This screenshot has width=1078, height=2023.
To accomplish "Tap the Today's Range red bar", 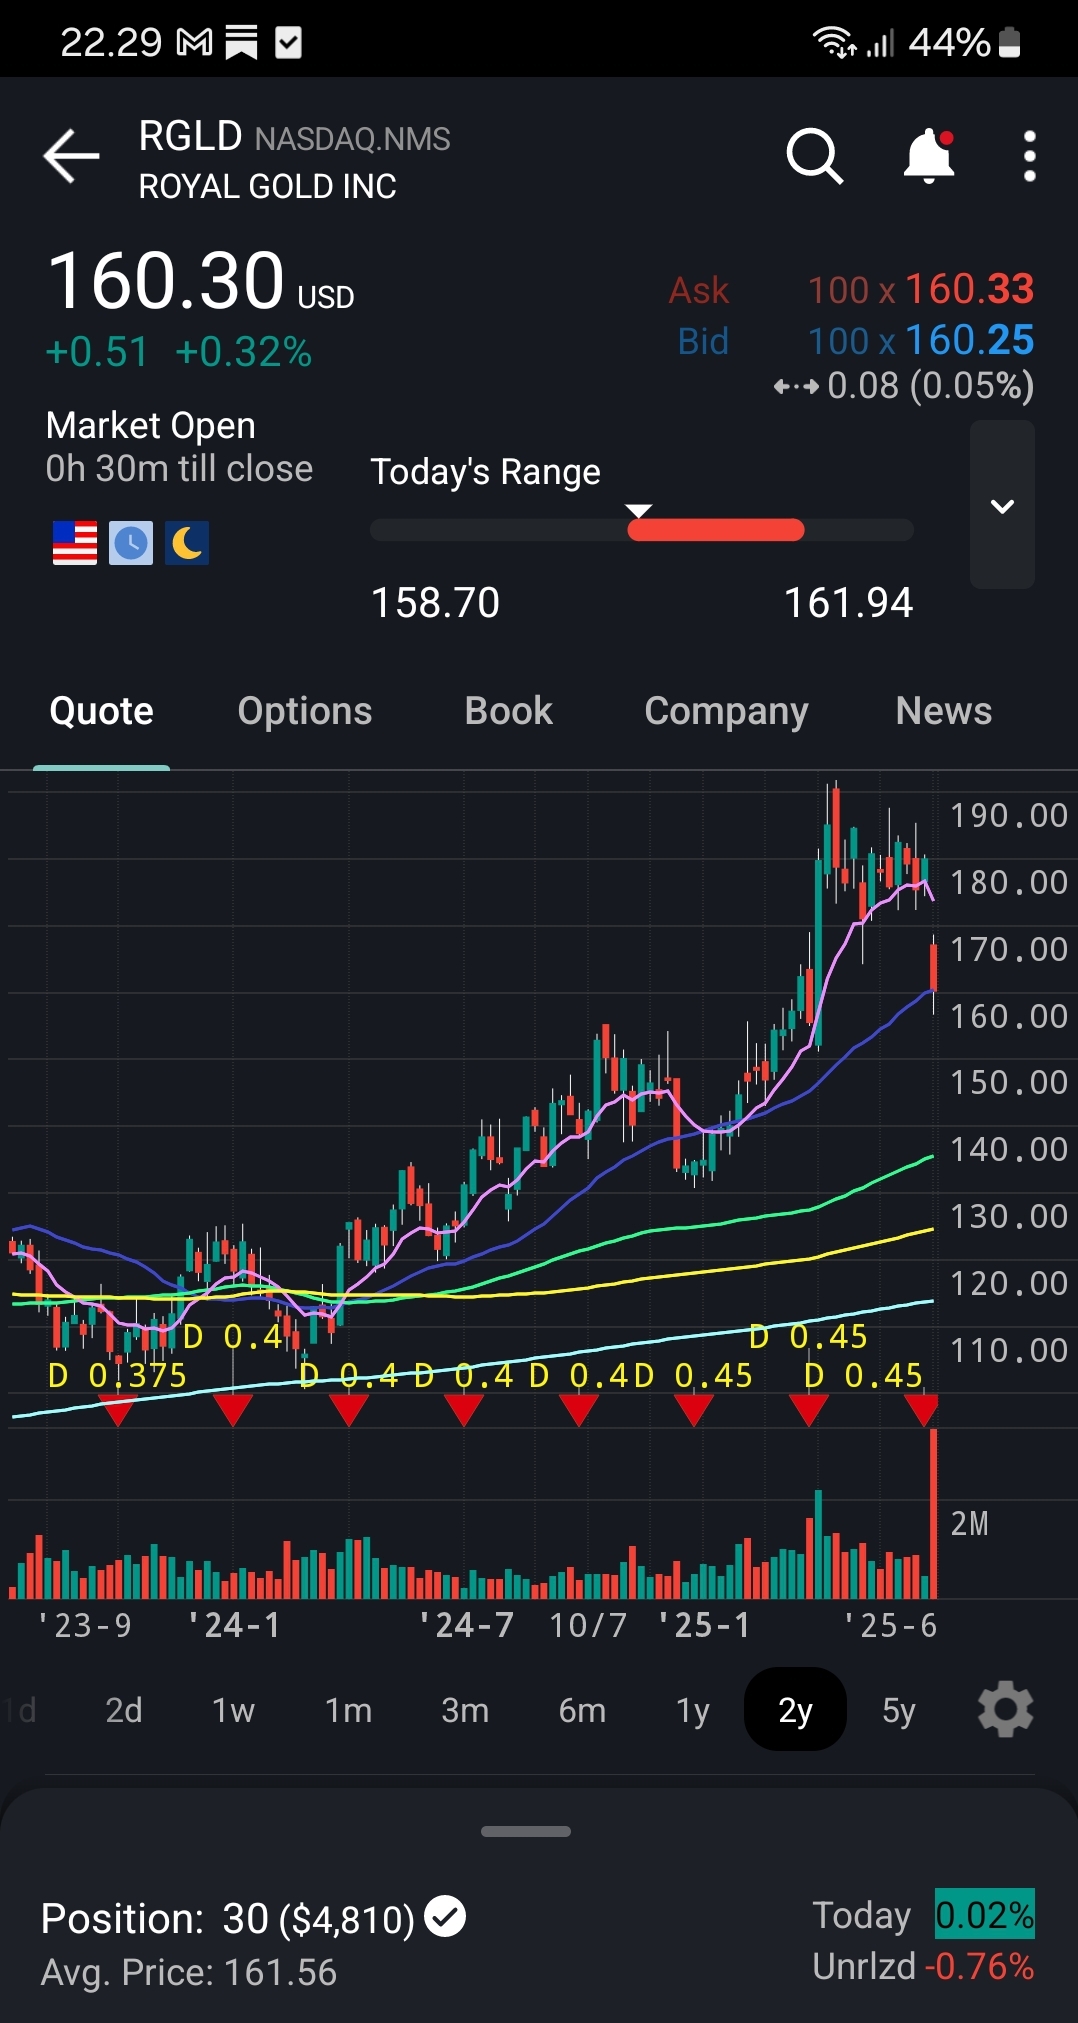I will (716, 530).
